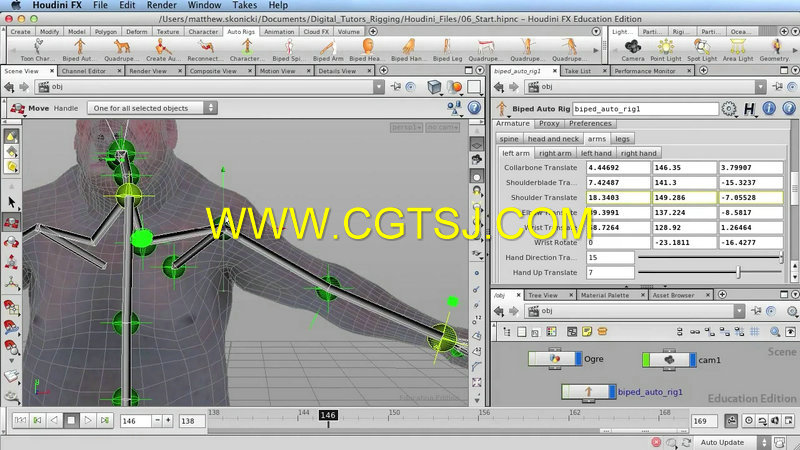Image resolution: width=800 pixels, height=450 pixels.
Task: Open Scene View obj path dropdown
Action: click(x=379, y=87)
